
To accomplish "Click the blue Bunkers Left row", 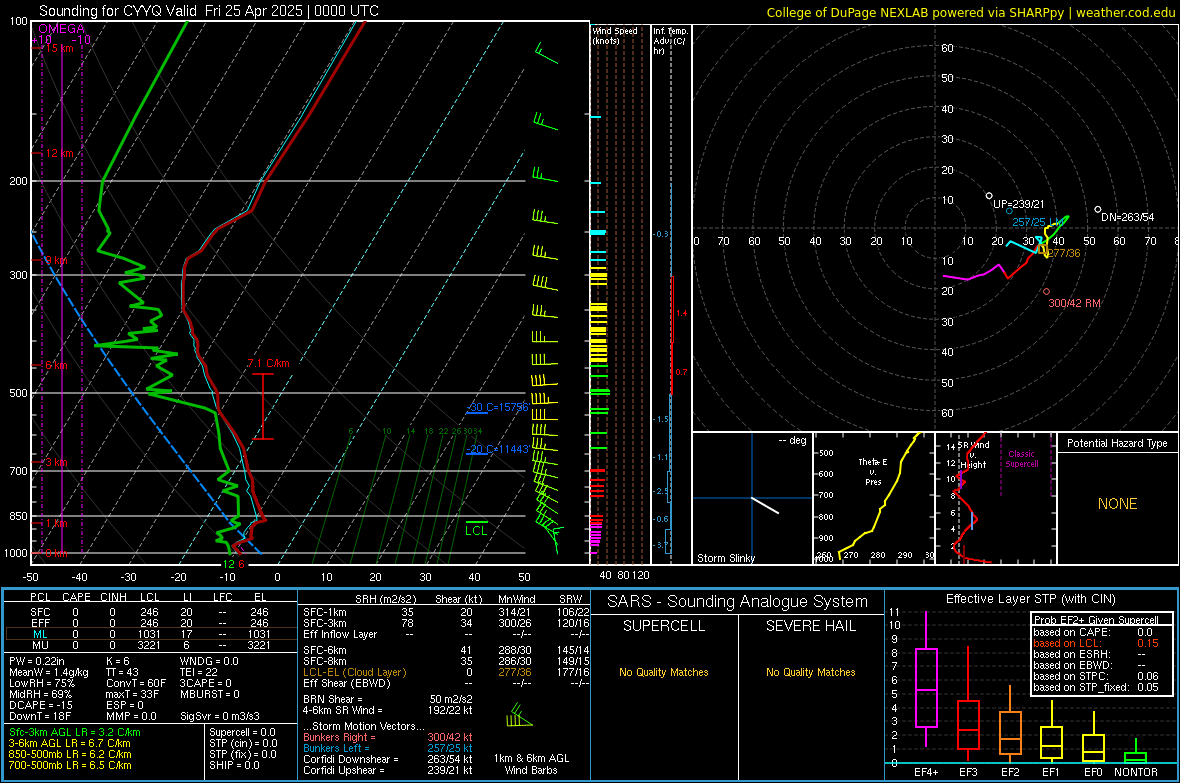I will 388,748.
